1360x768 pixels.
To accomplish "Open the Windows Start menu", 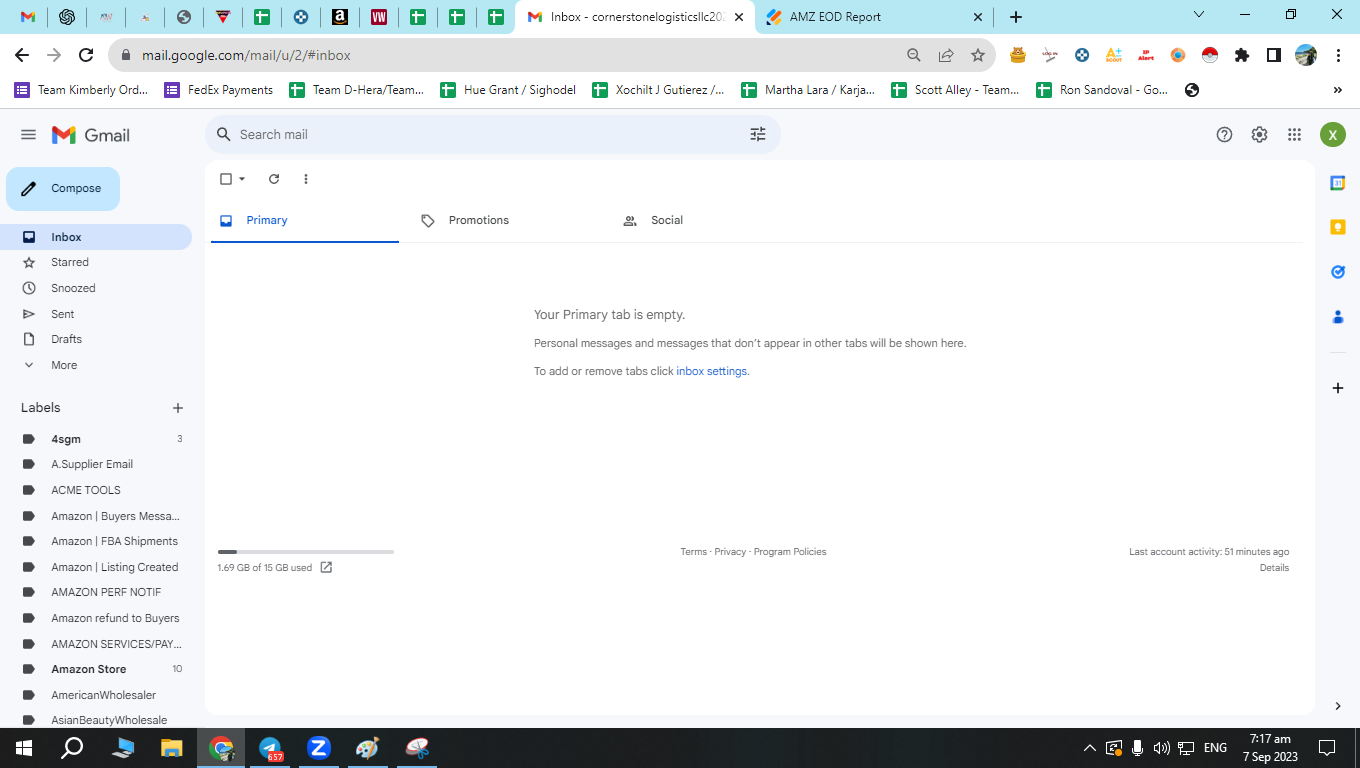I will point(24,748).
